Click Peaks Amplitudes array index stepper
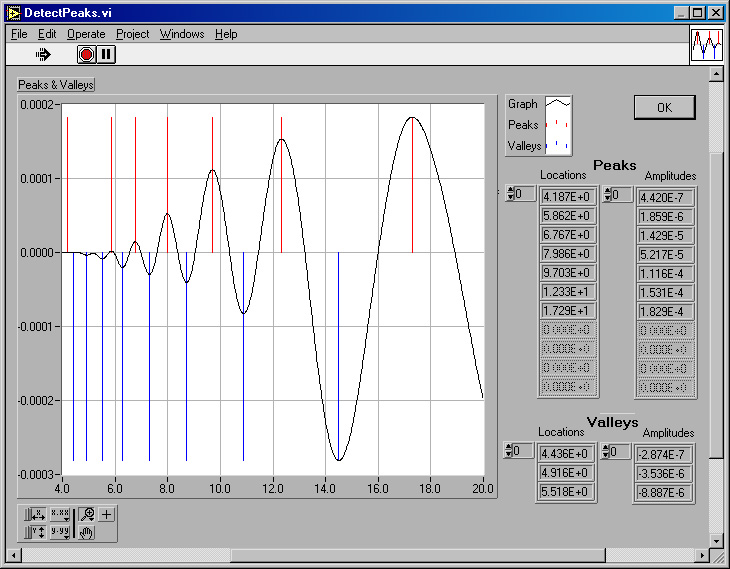The image size is (730, 569). point(607,195)
